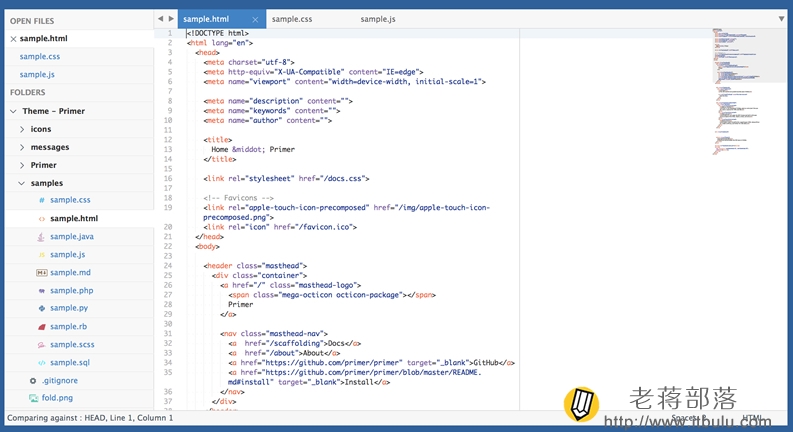Click the minimap code overview

(750, 91)
